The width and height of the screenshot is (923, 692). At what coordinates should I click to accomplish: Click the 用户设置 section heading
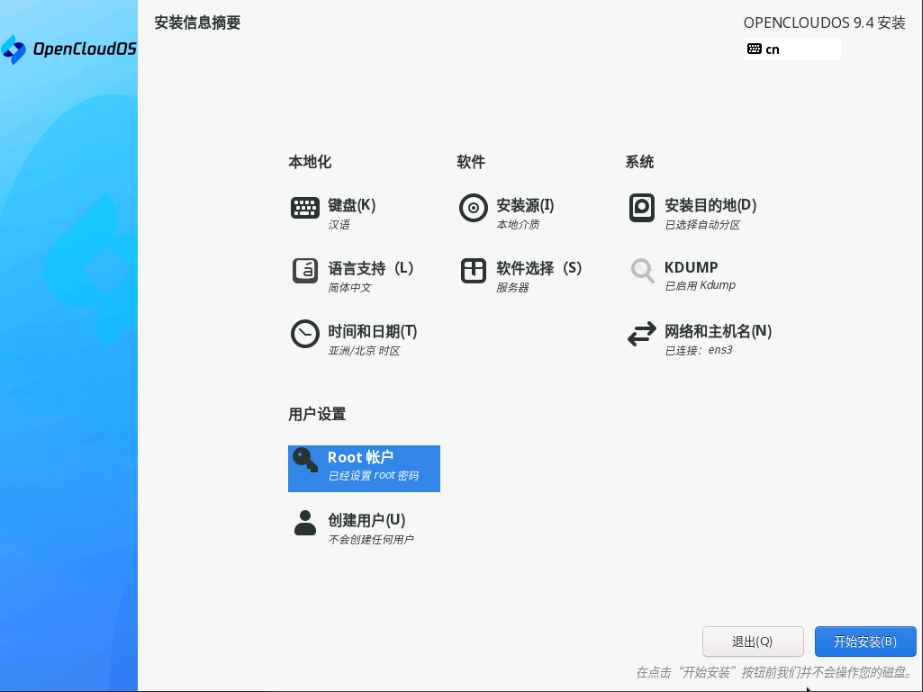(x=317, y=414)
